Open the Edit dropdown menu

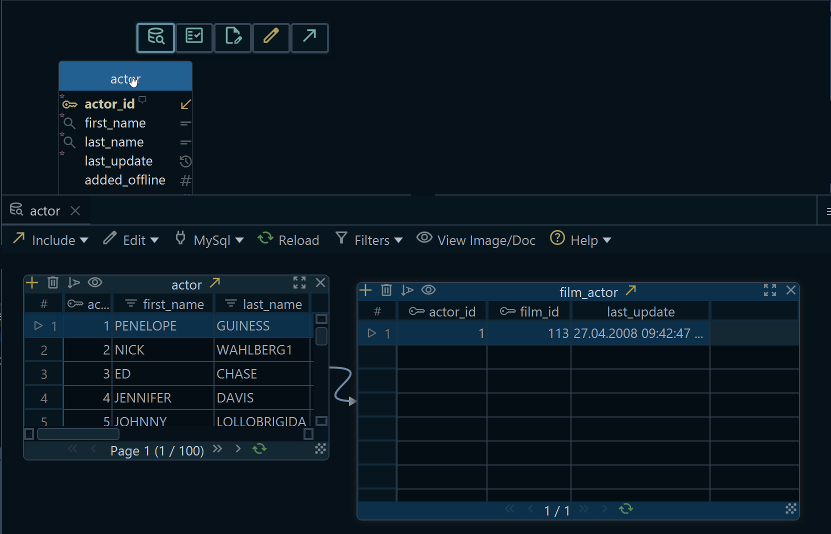(131, 240)
